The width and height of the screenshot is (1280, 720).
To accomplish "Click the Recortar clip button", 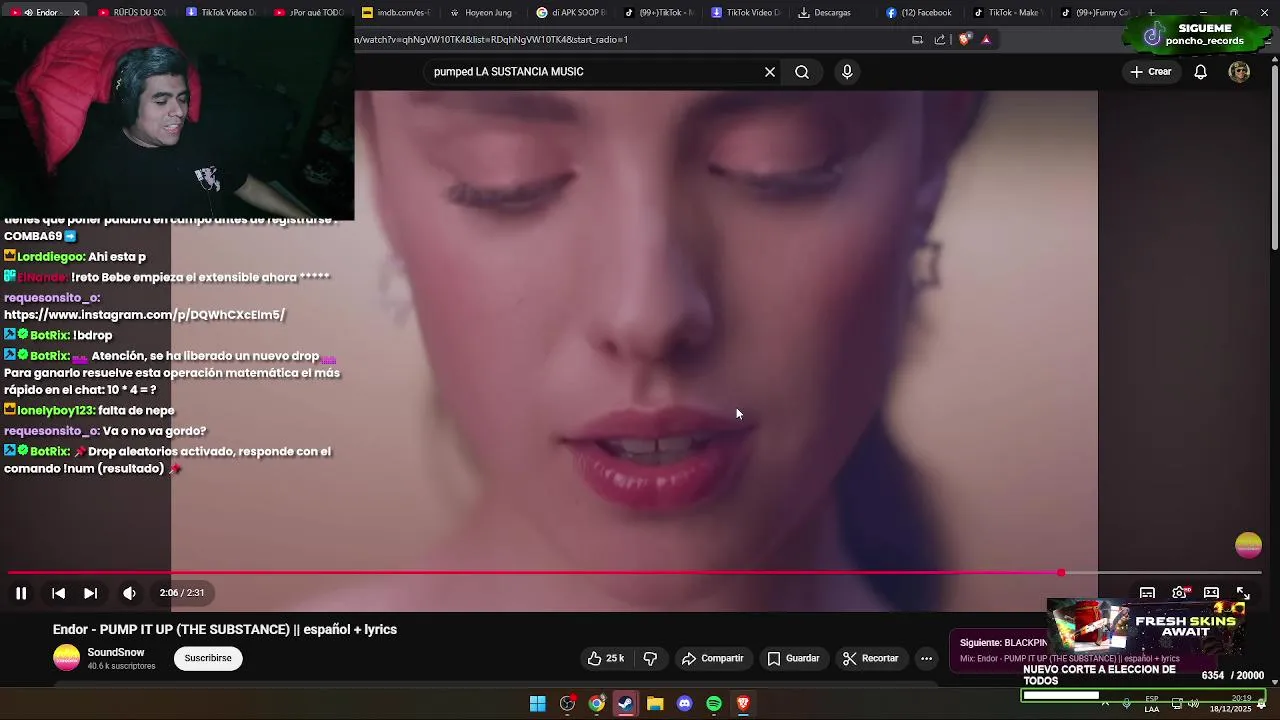I will point(870,658).
